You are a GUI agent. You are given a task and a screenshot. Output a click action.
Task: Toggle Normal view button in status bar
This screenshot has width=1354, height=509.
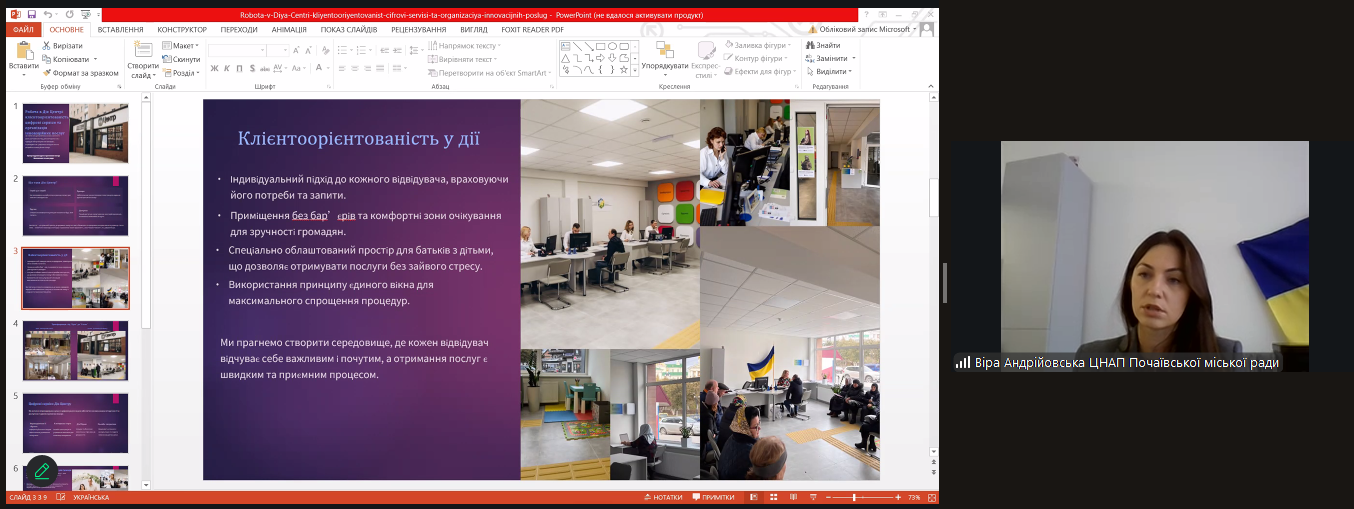tap(755, 497)
